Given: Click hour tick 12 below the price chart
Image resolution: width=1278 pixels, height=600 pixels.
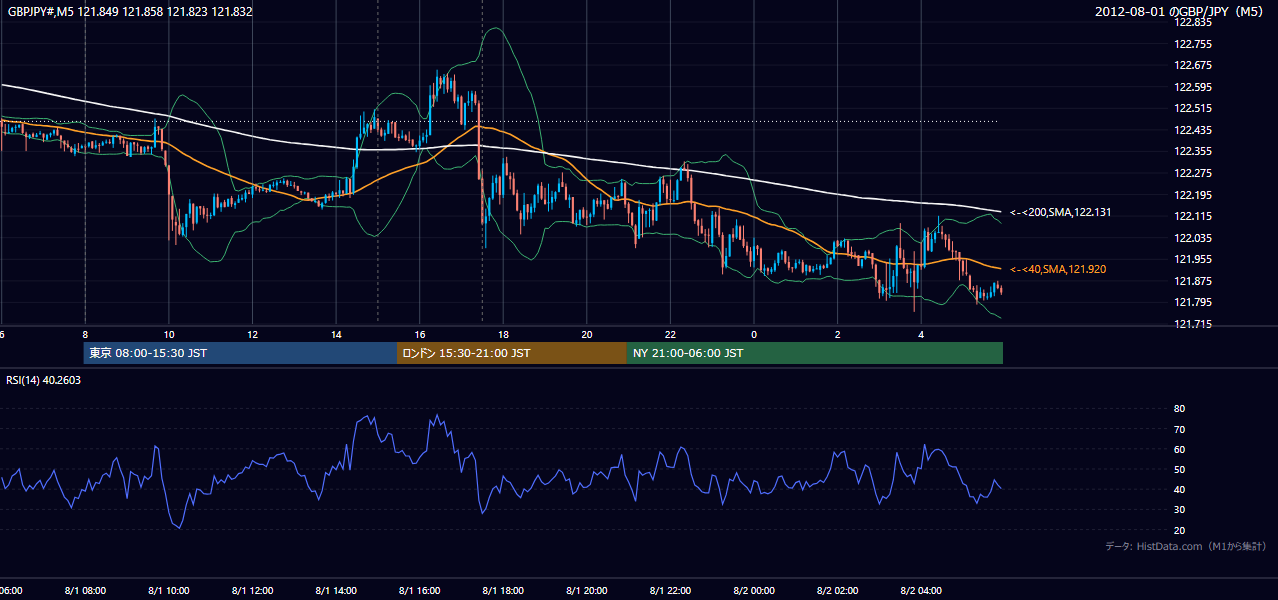Looking at the screenshot, I should (x=252, y=335).
